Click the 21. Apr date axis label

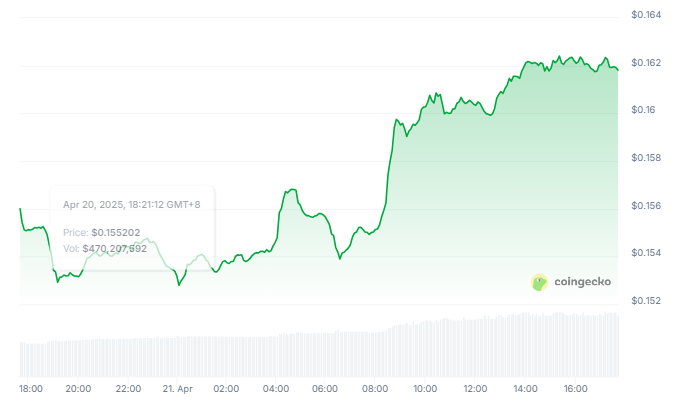(177, 388)
